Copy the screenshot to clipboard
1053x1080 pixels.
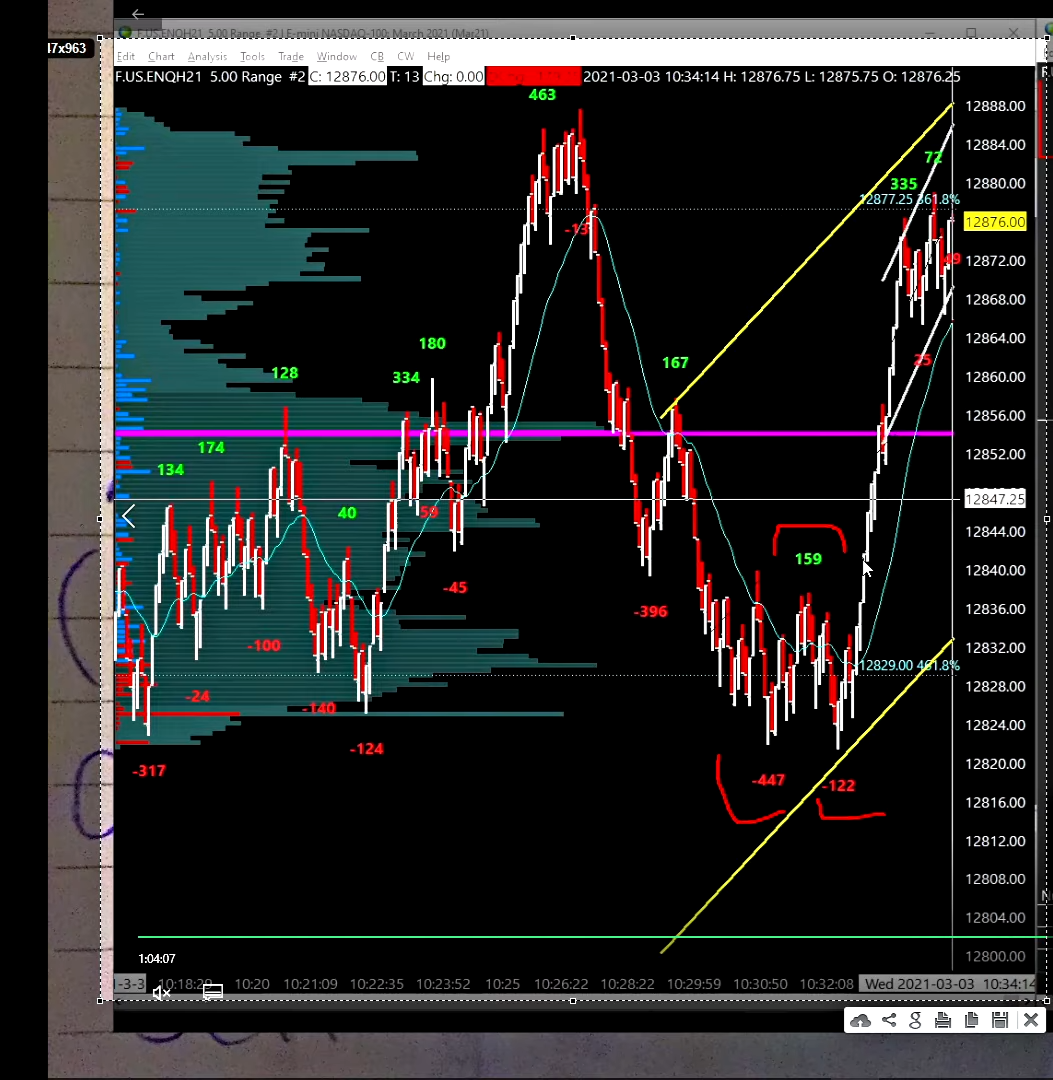click(972, 1020)
